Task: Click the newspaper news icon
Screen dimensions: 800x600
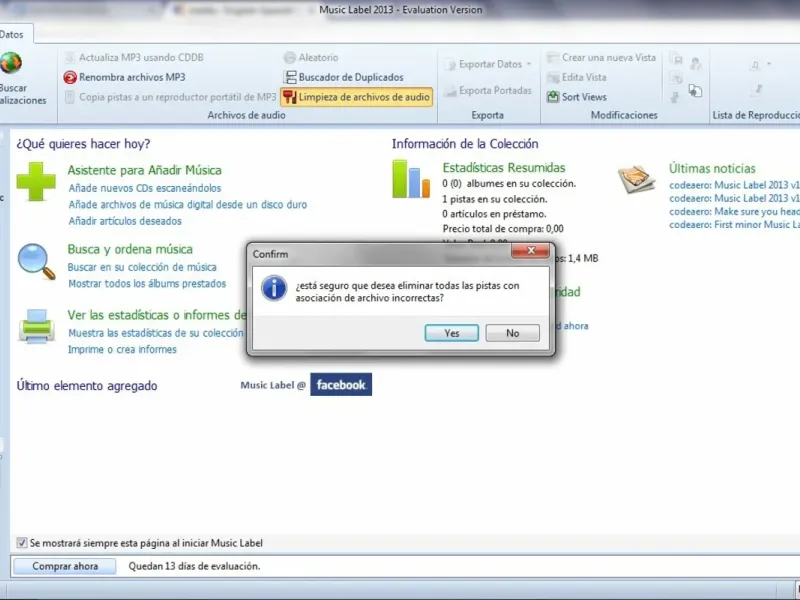Action: [x=636, y=179]
